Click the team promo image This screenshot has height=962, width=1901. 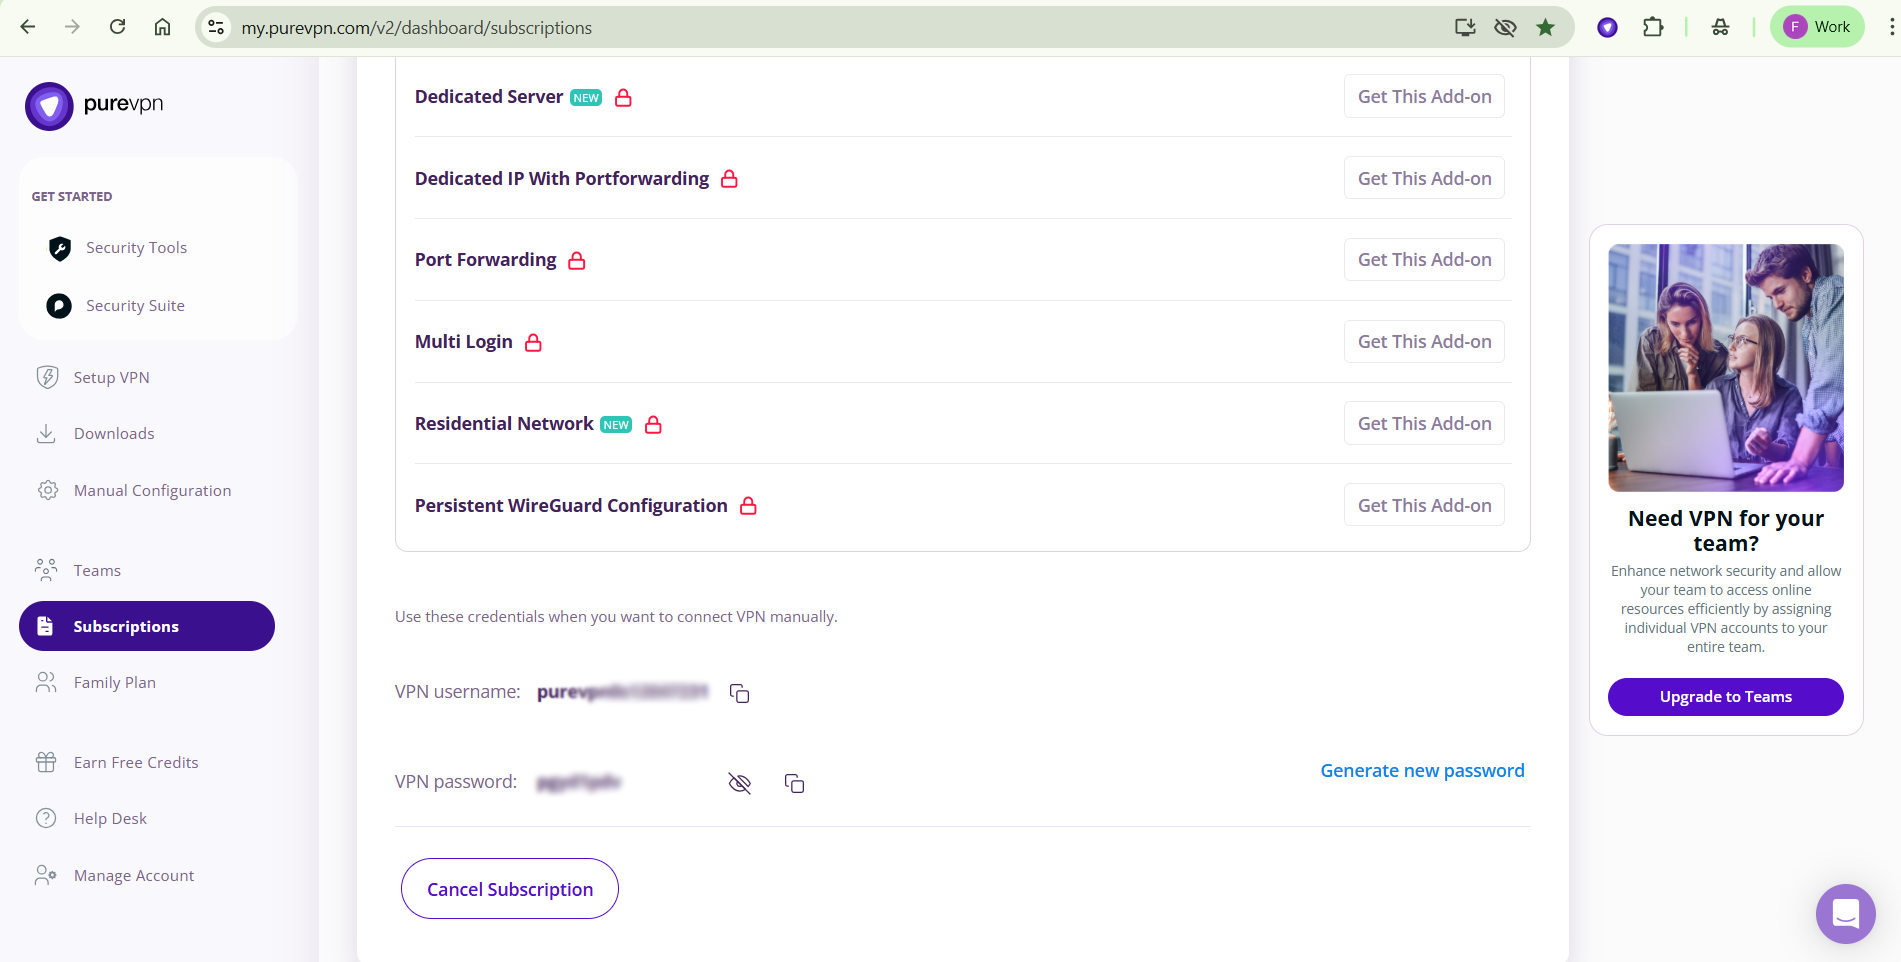click(1726, 368)
